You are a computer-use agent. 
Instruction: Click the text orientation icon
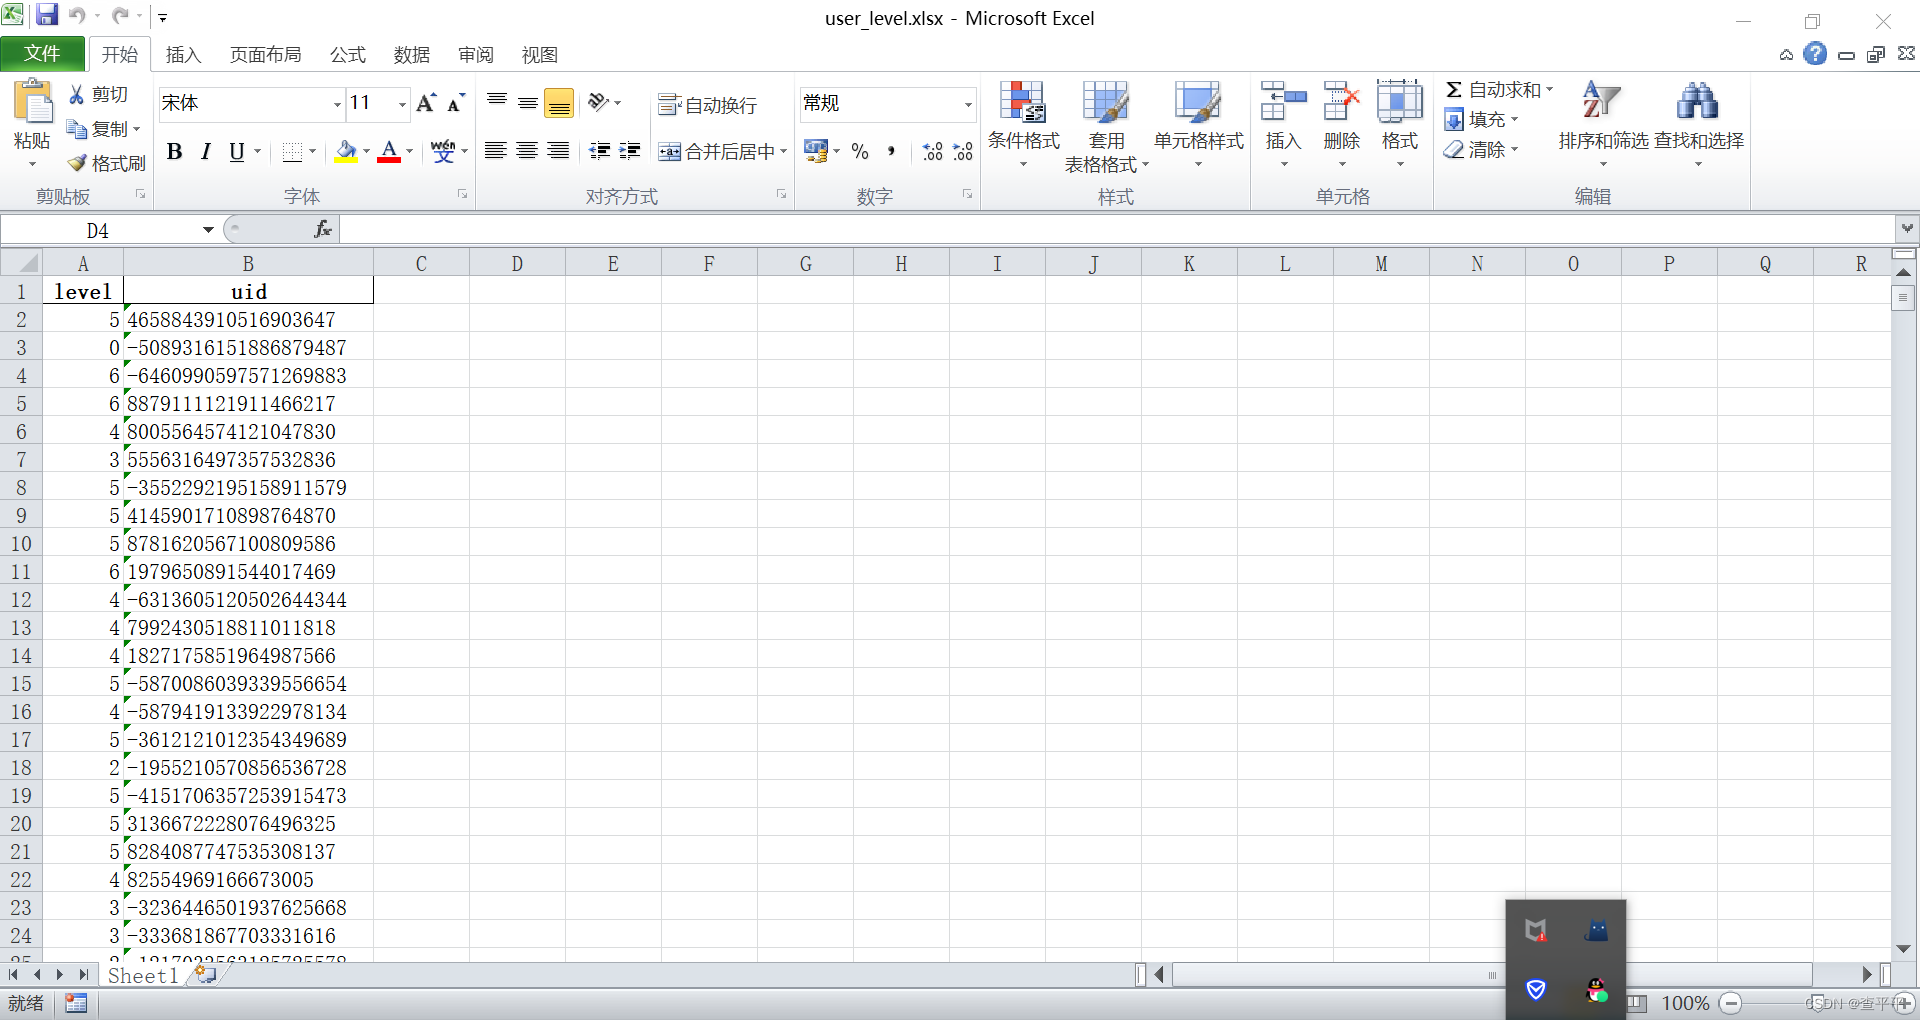tap(598, 101)
